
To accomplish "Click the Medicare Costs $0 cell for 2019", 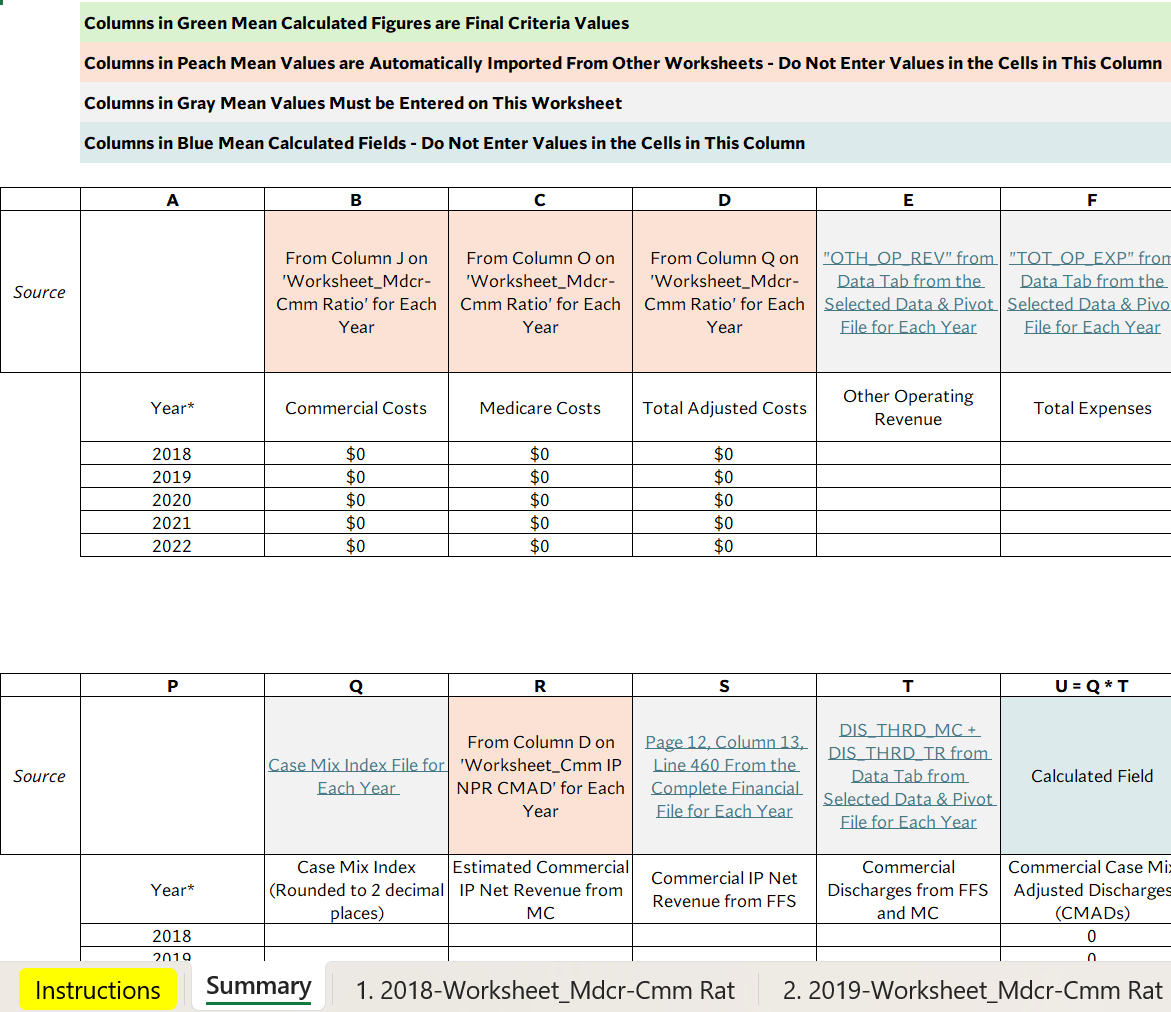I will pos(540,476).
